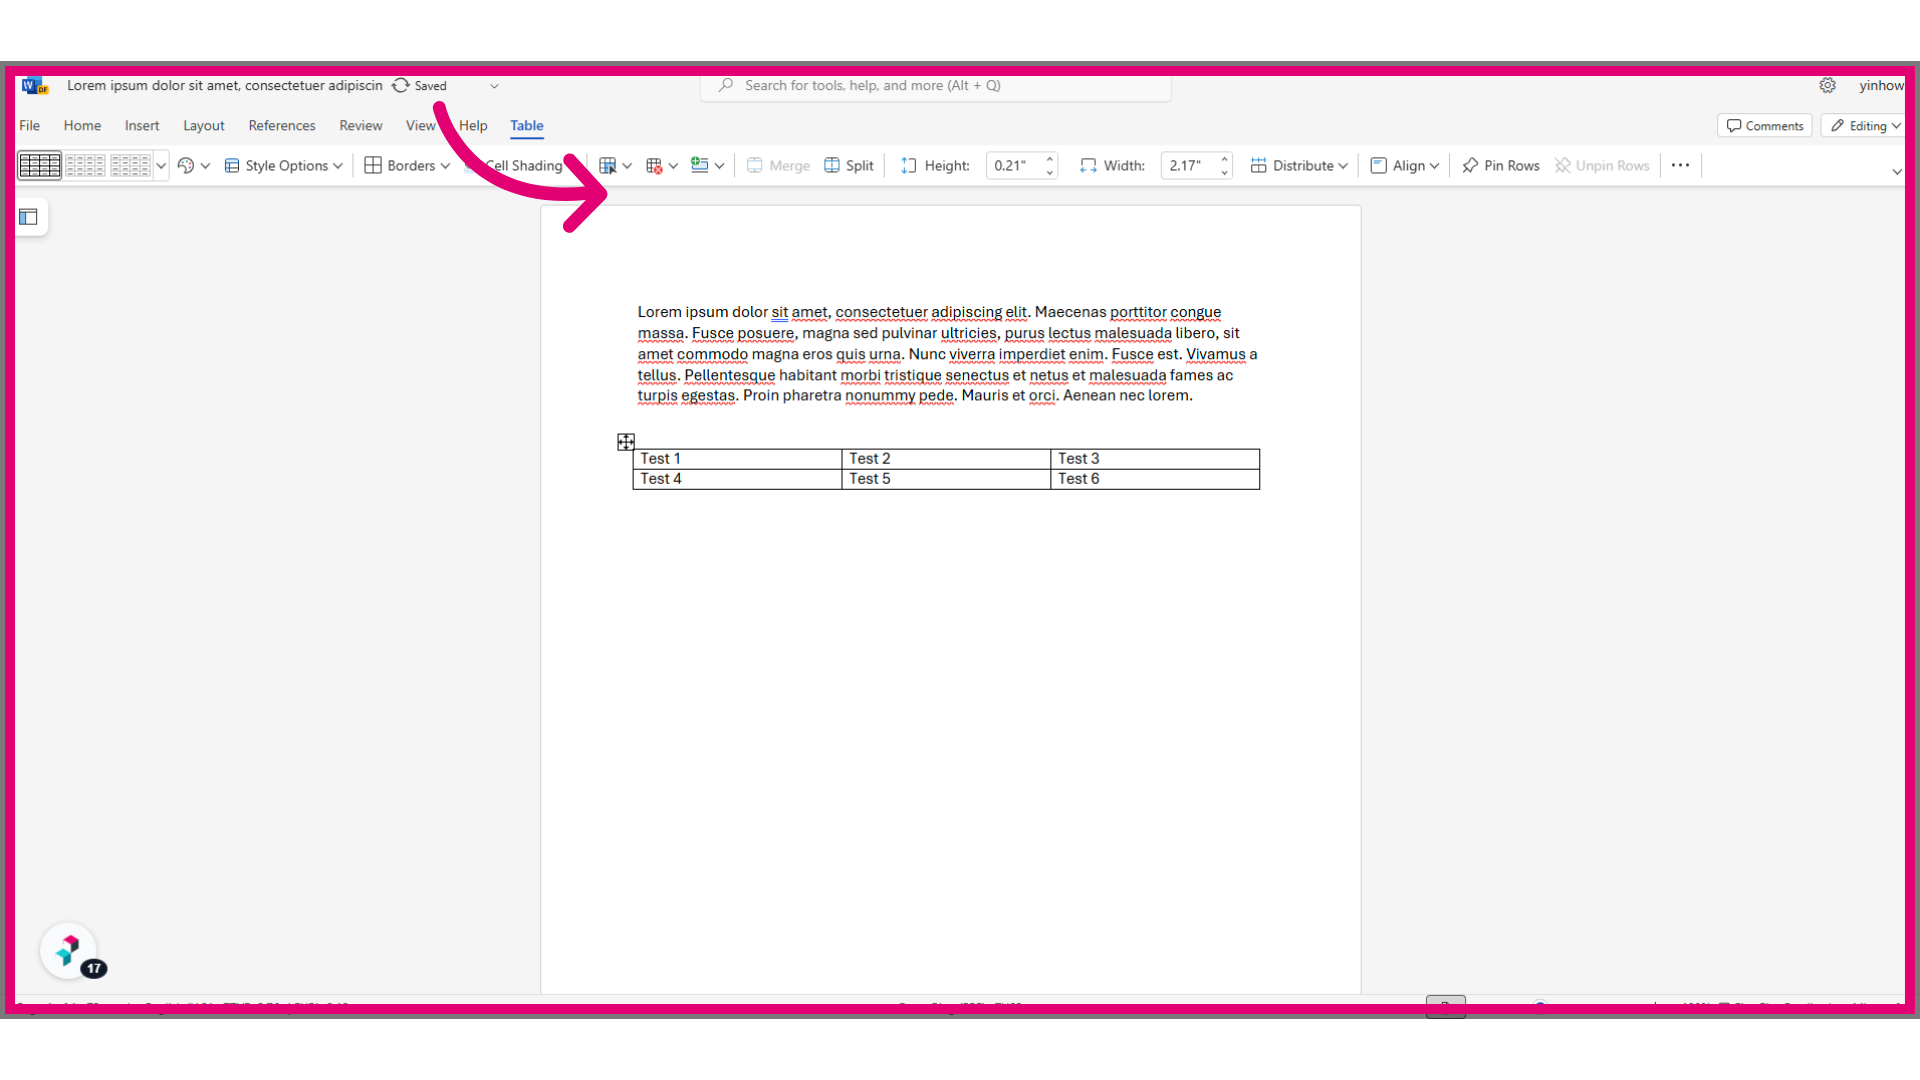Expand the Borders dropdown
Screen dimensions: 1920x1080
[x=407, y=166]
